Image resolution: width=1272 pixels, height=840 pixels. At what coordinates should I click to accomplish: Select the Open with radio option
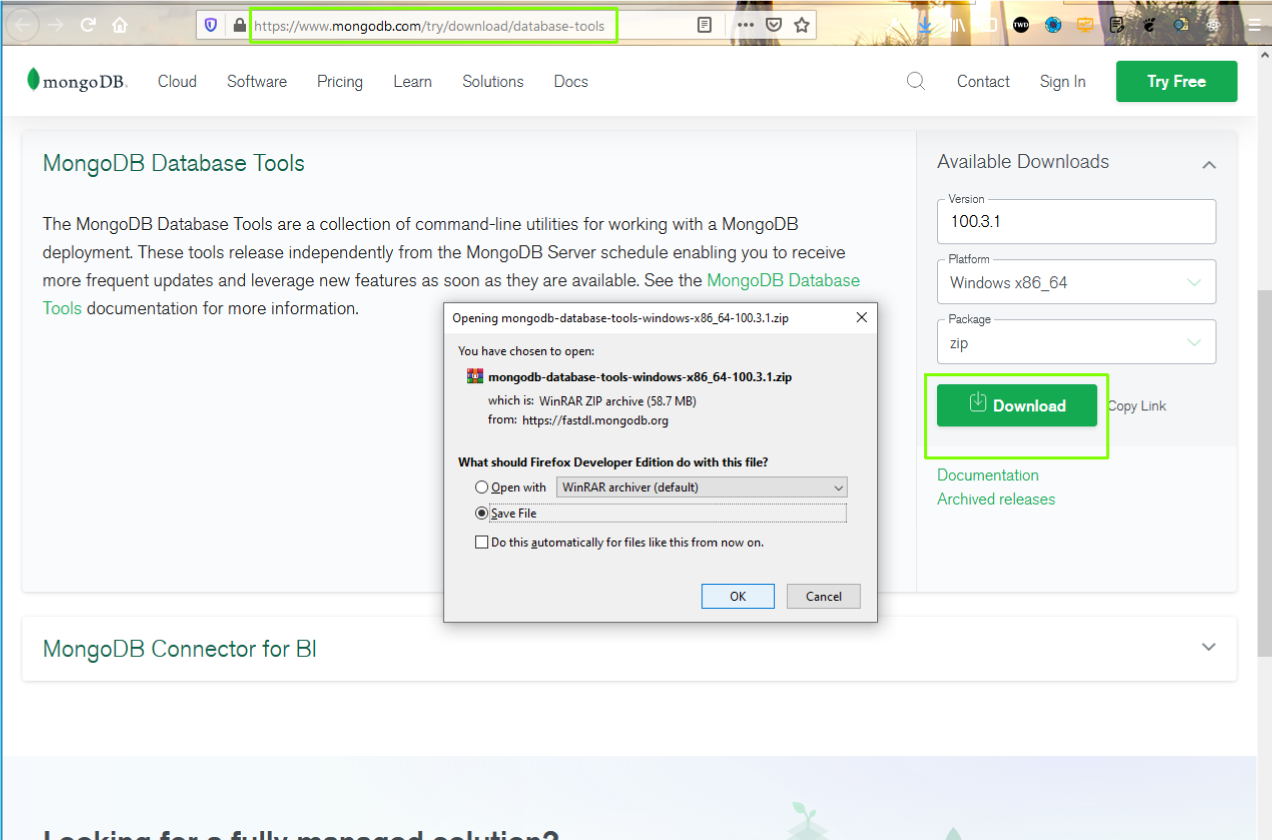pos(483,488)
